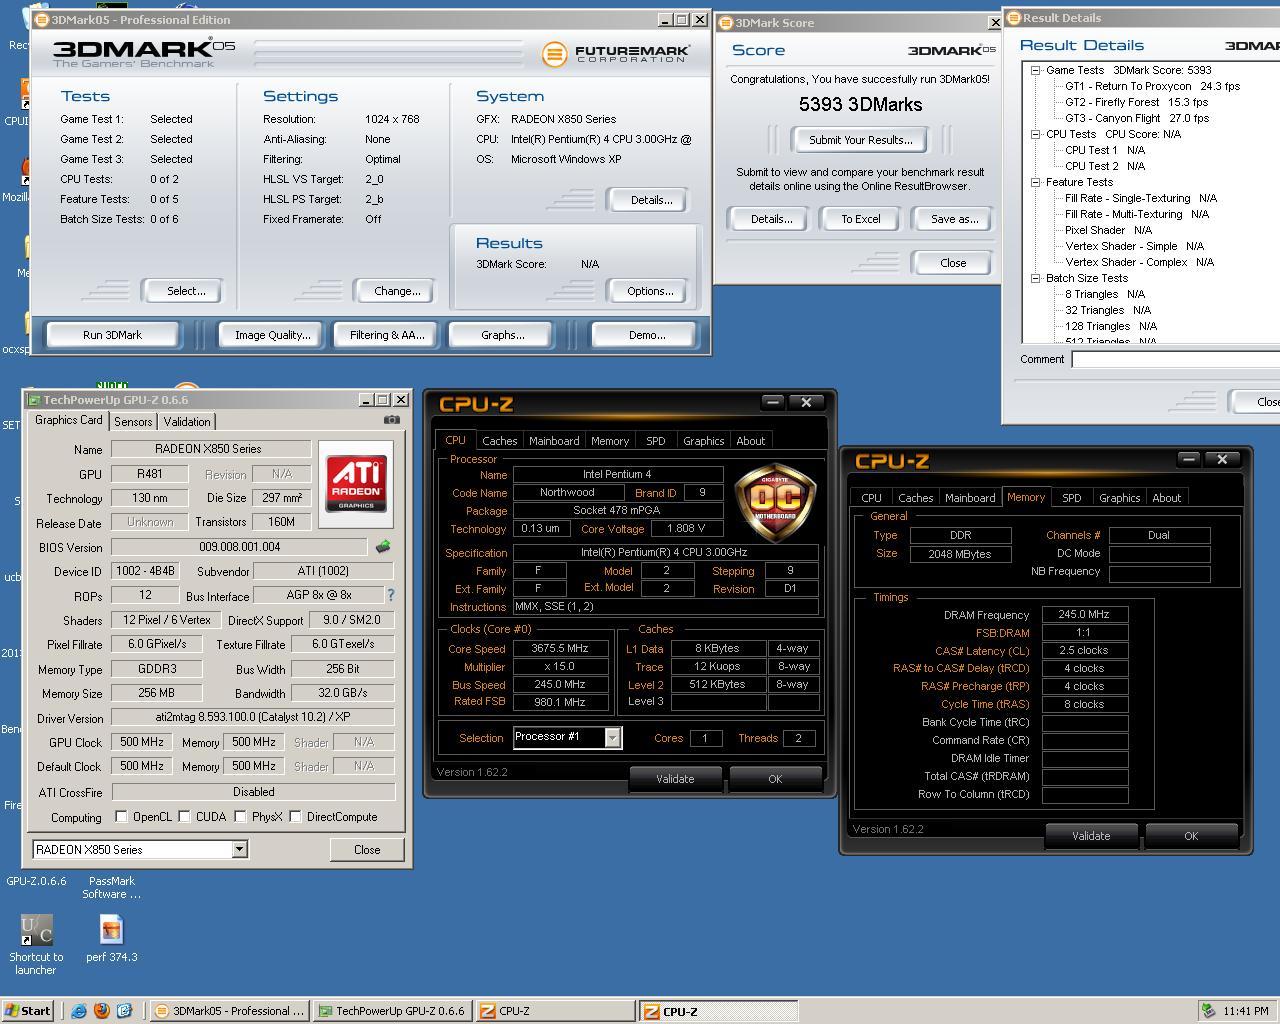Image resolution: width=1280 pixels, height=1024 pixels.
Task: Click the Details button in 3DMark Score window
Action: 771,219
